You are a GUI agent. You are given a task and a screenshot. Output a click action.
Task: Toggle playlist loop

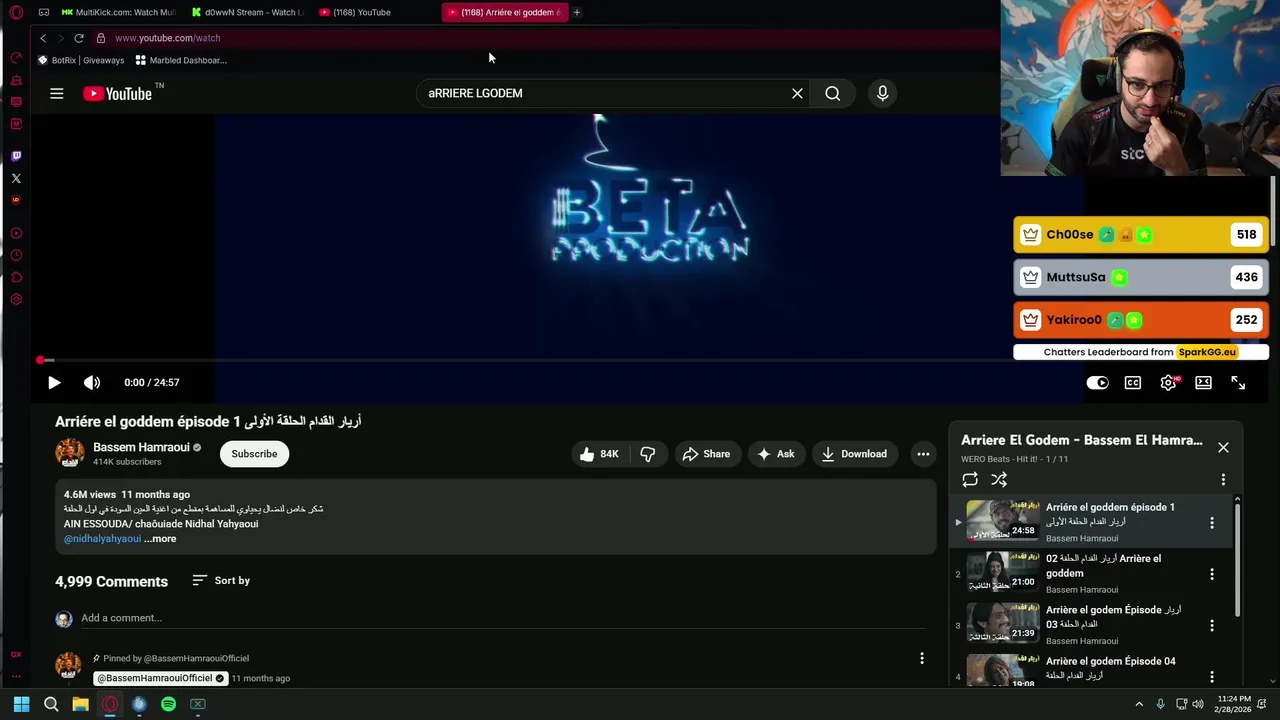tap(970, 480)
